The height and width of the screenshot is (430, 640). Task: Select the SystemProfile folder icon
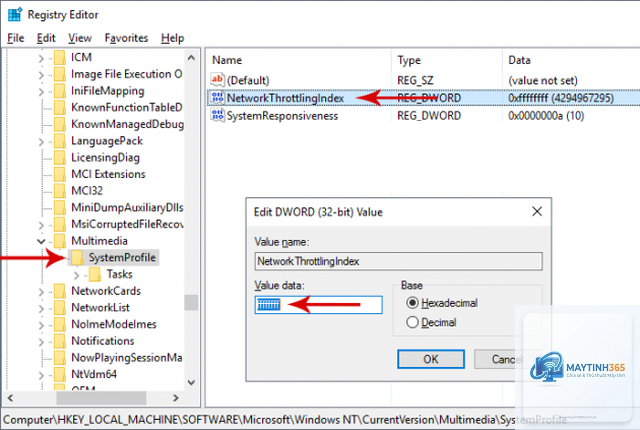77,258
